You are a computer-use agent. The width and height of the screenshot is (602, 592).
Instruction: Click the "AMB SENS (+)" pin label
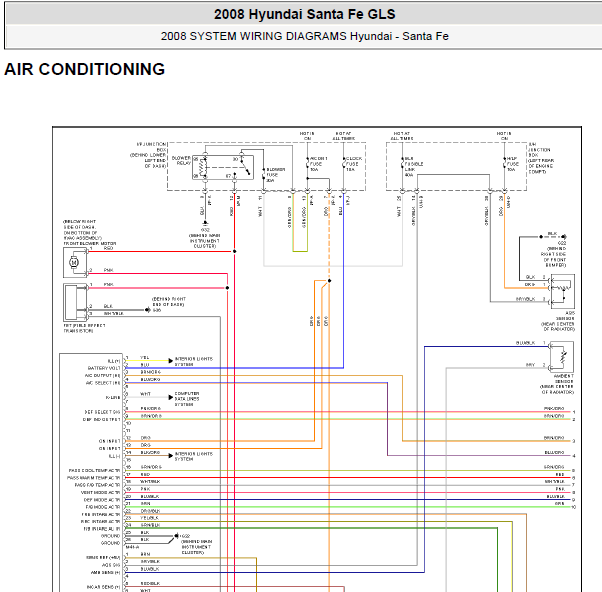105,572
